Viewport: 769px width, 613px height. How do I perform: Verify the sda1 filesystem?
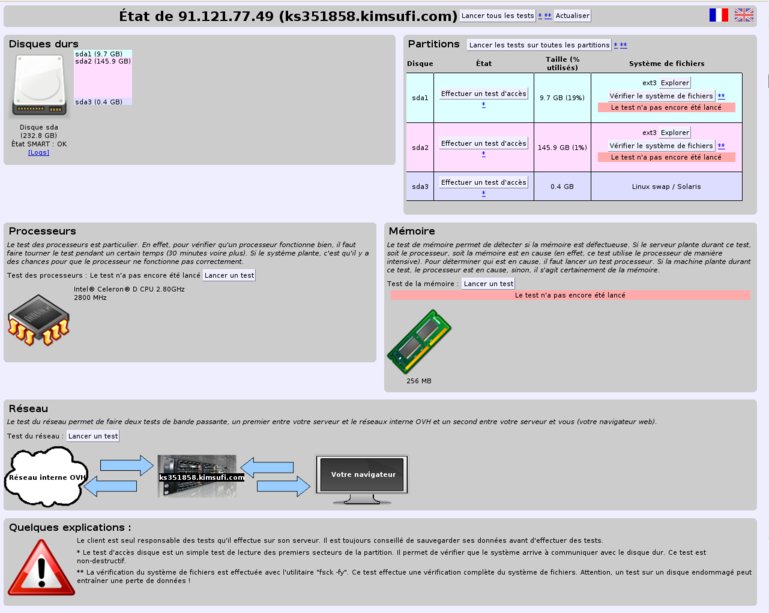(661, 96)
